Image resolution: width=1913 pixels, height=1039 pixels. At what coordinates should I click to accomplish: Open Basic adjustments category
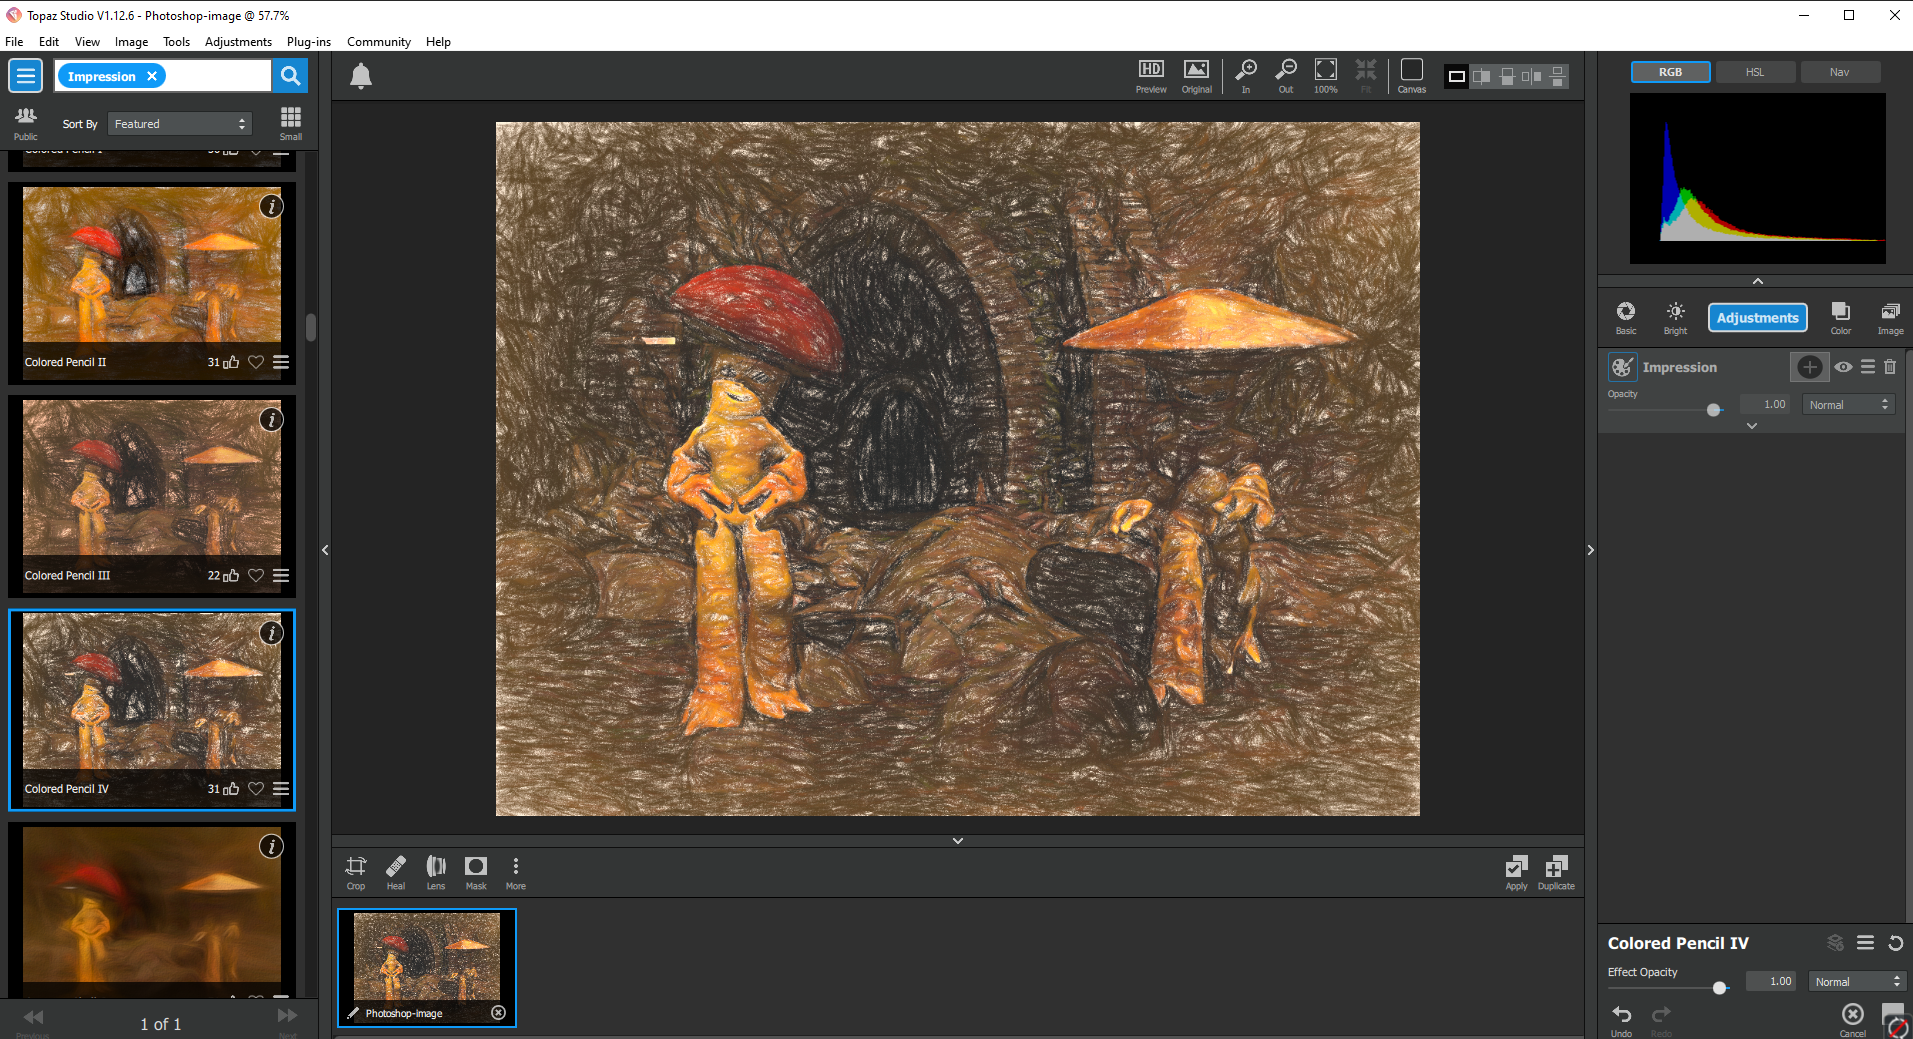point(1626,317)
